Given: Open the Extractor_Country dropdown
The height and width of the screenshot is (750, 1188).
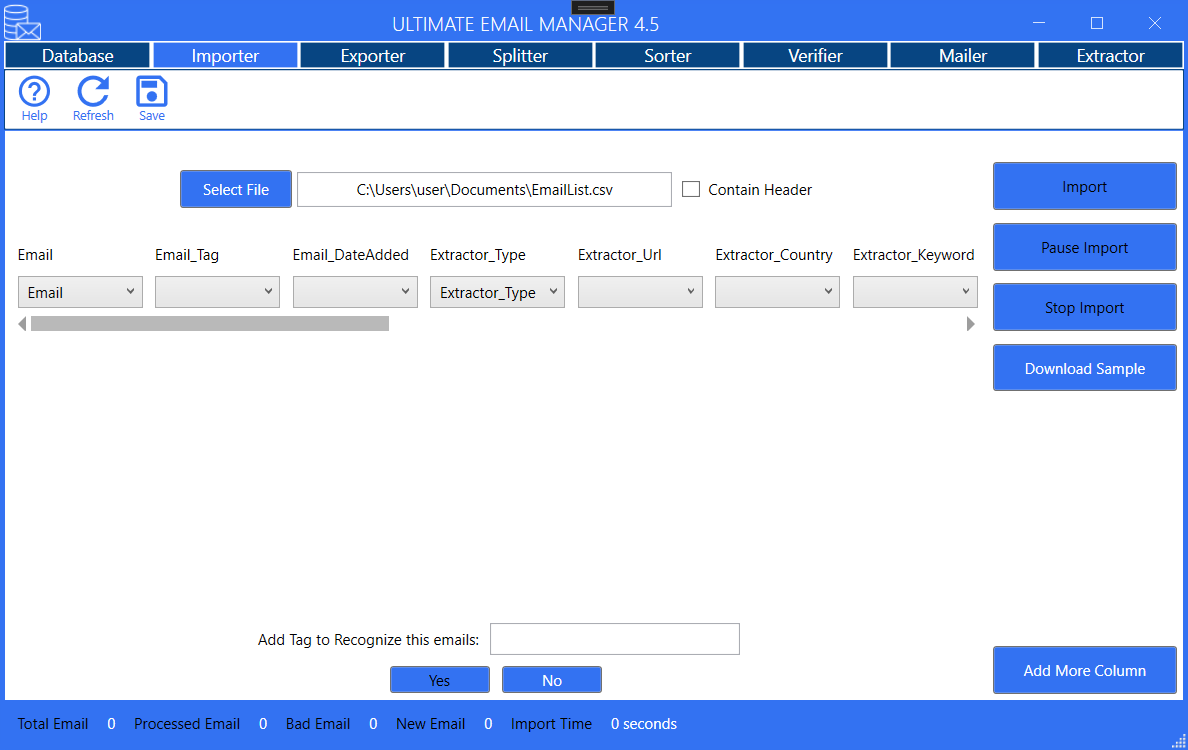Looking at the screenshot, I should click(x=777, y=291).
